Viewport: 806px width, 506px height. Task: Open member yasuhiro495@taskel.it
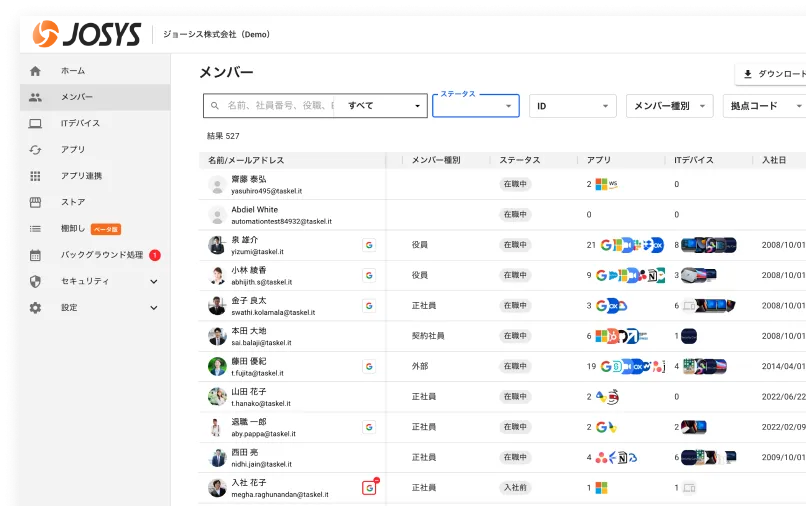coord(266,191)
